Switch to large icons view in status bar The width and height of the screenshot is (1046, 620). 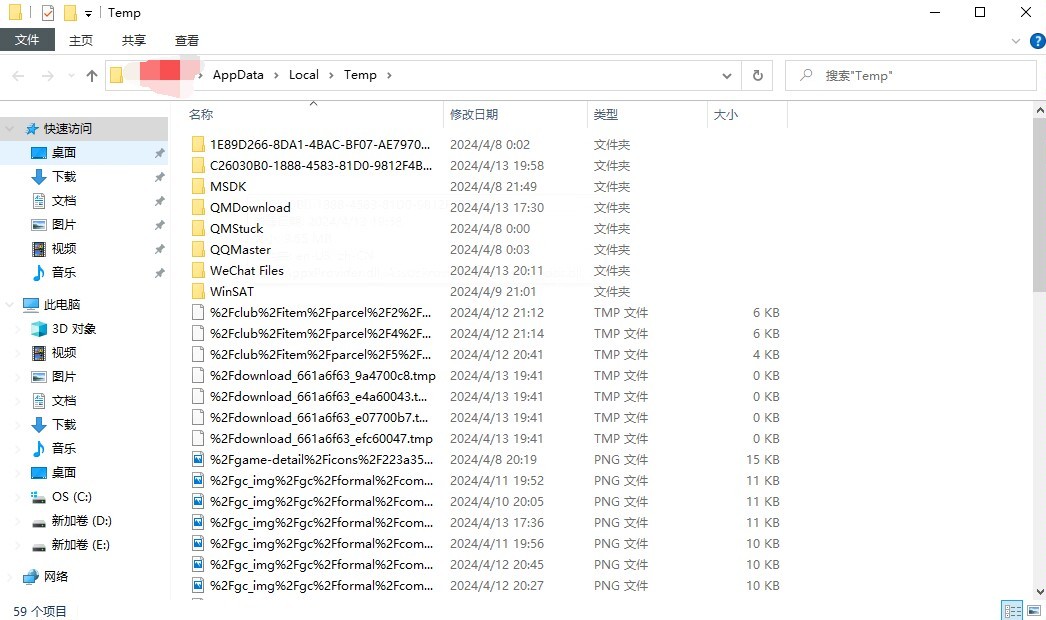click(1034, 608)
